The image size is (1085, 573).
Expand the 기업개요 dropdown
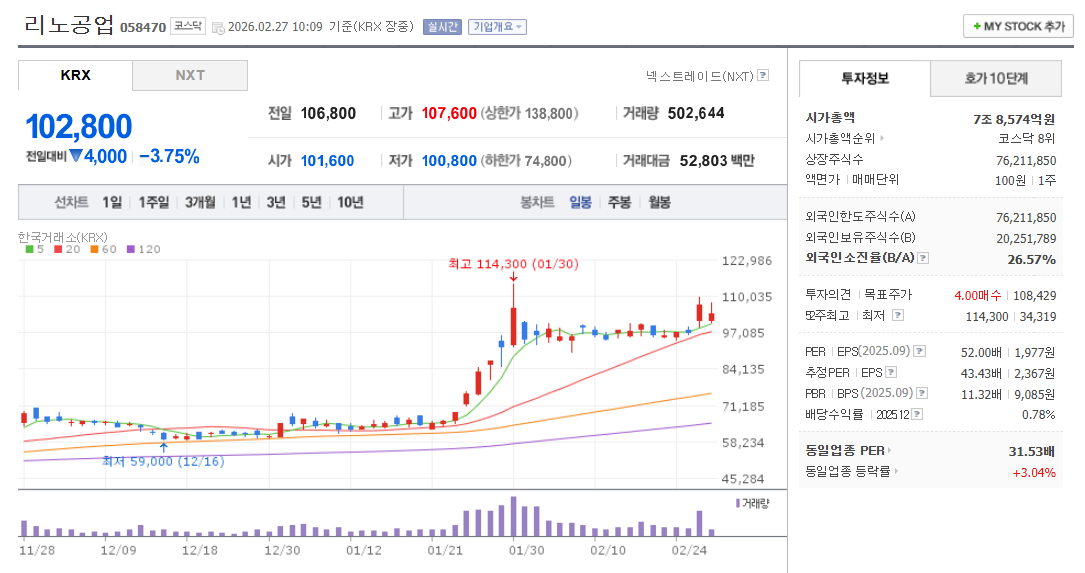coord(498,27)
